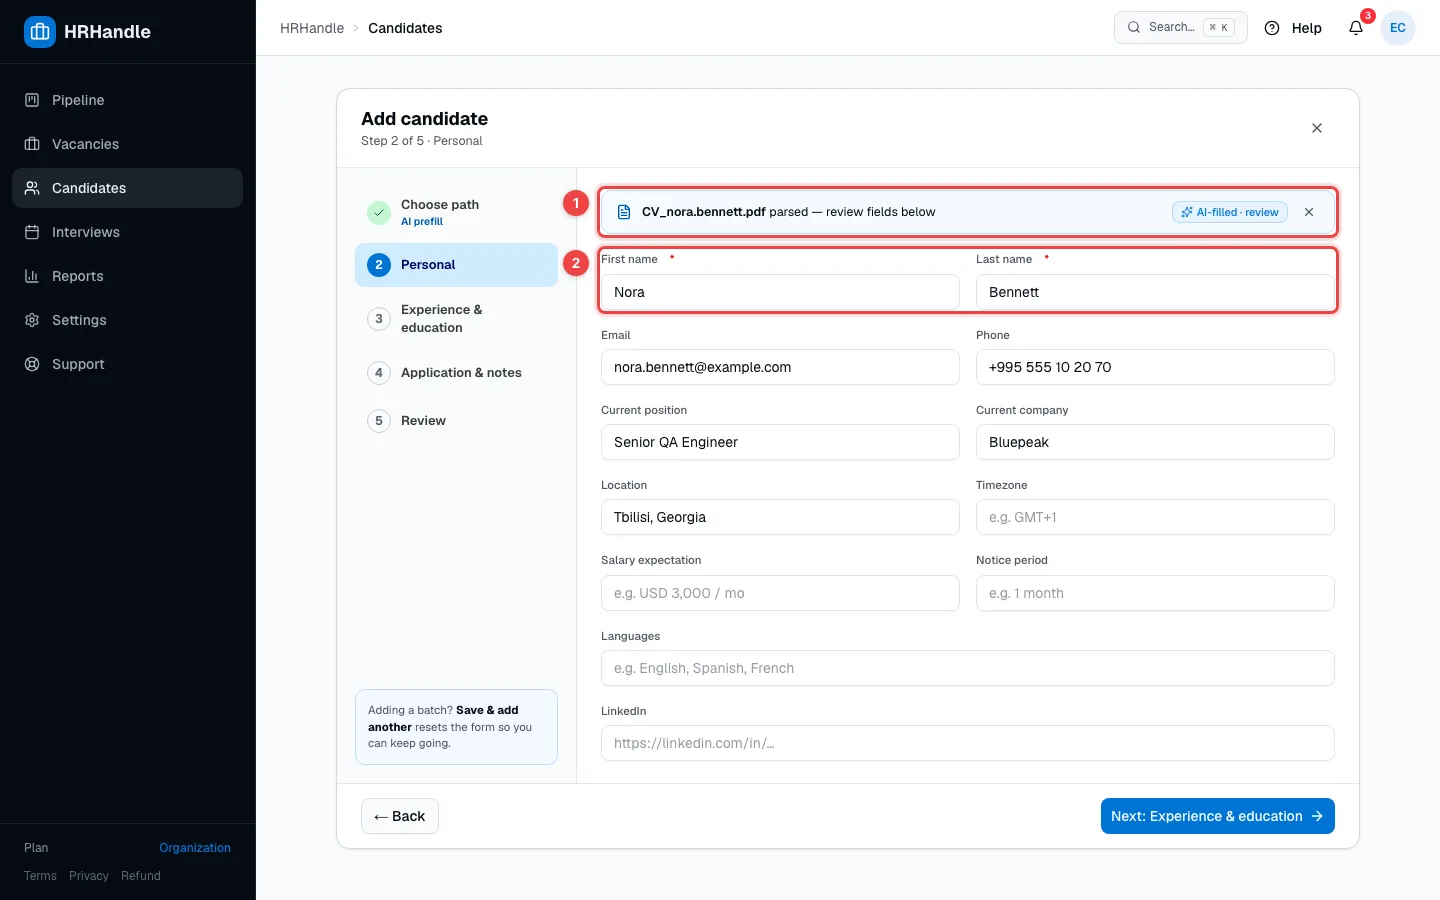Close the Add candidate dialog

[1317, 128]
